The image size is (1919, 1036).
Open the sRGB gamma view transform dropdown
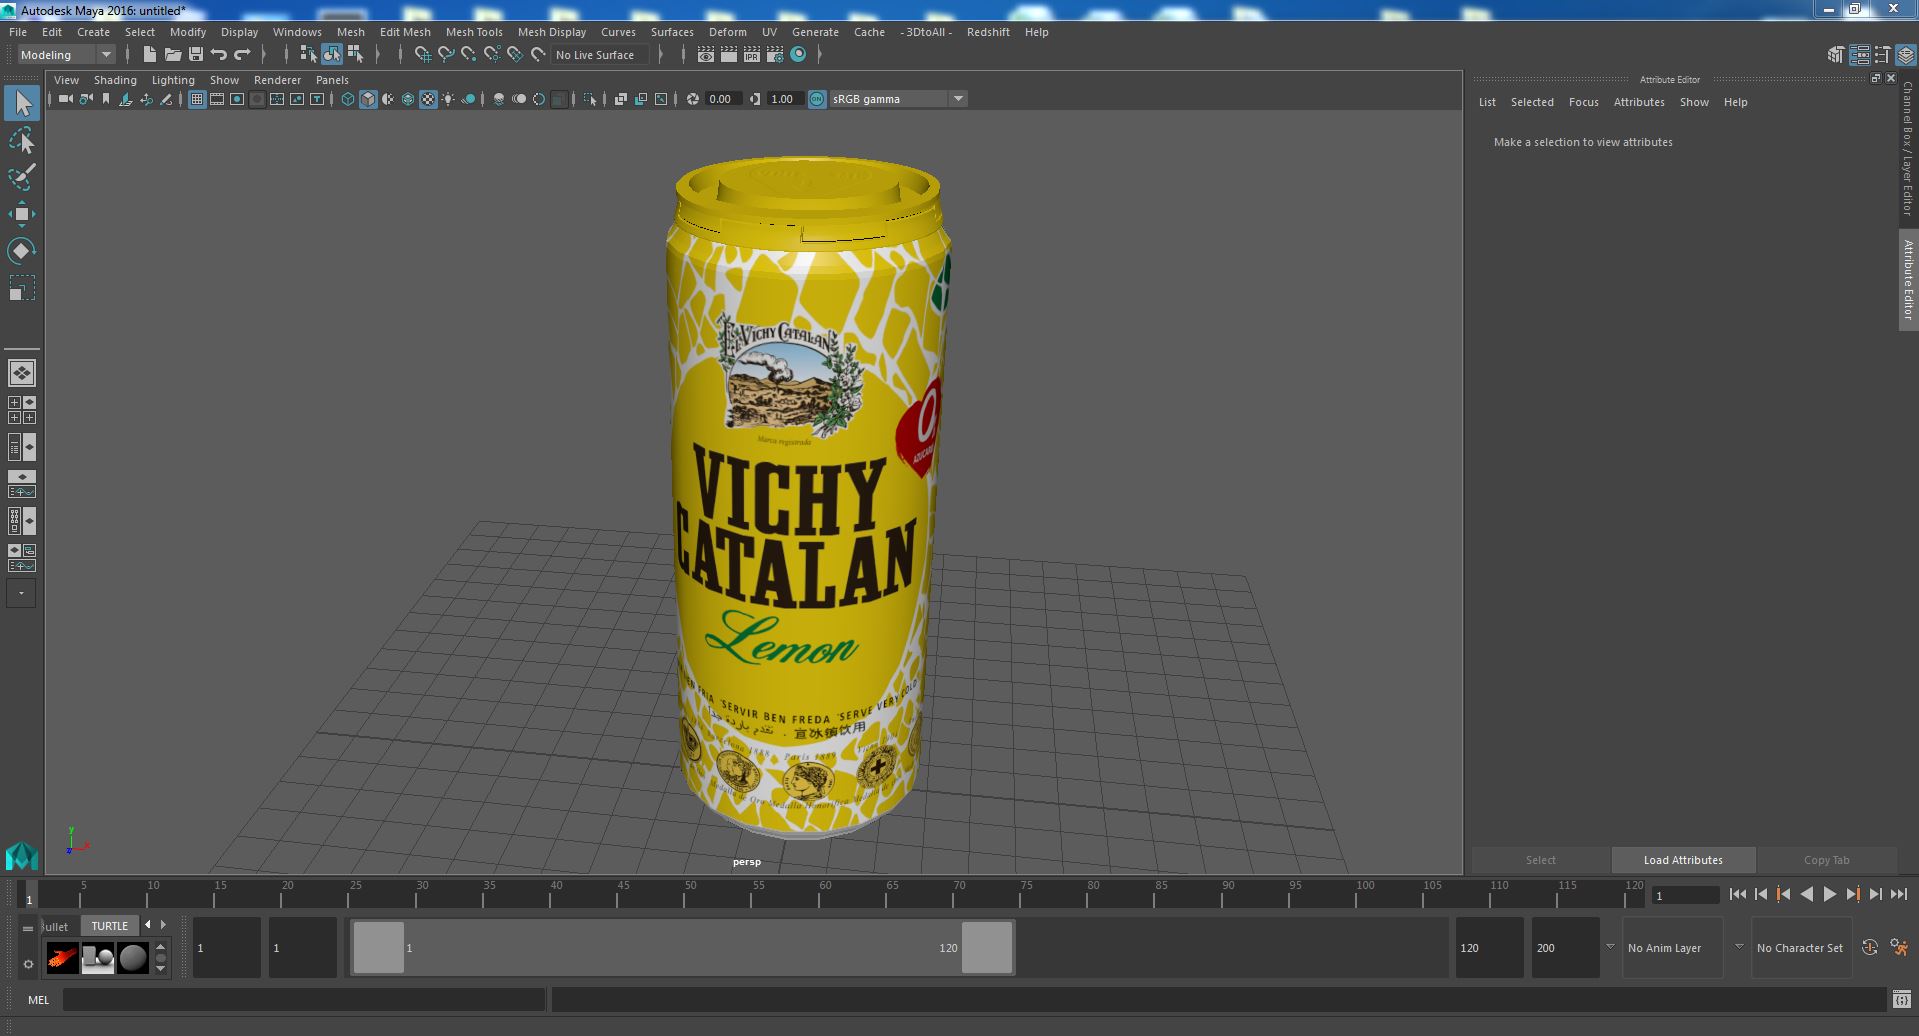898,99
